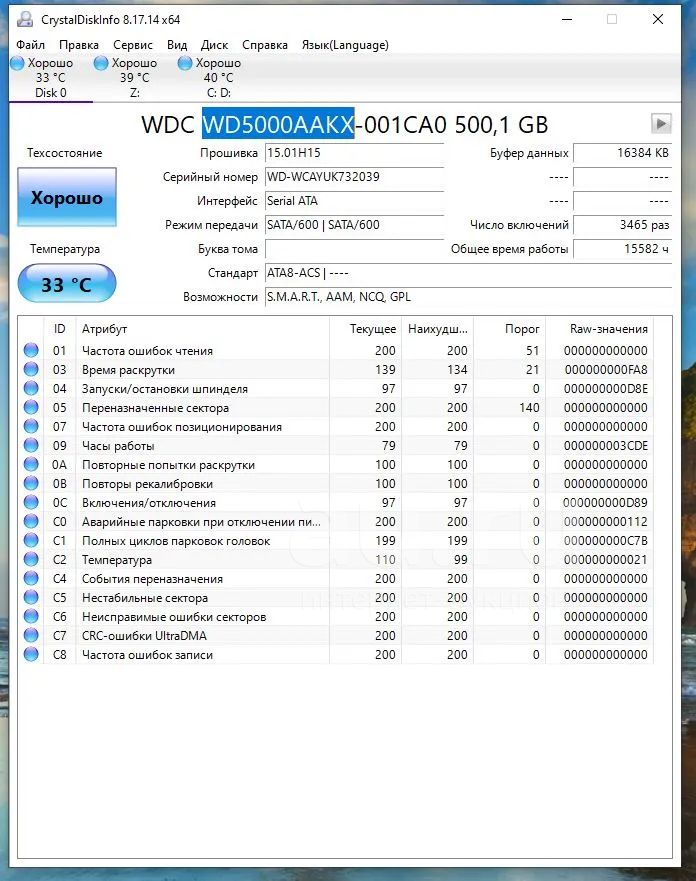The width and height of the screenshot is (696, 881).
Task: Click status orb for Часы работы
Action: 31,446
